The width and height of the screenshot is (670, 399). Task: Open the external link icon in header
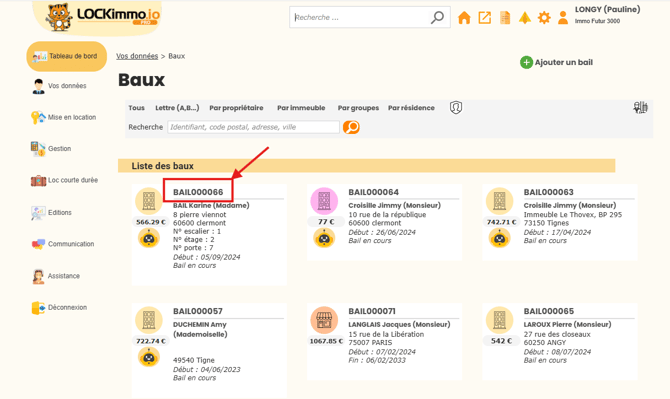485,18
